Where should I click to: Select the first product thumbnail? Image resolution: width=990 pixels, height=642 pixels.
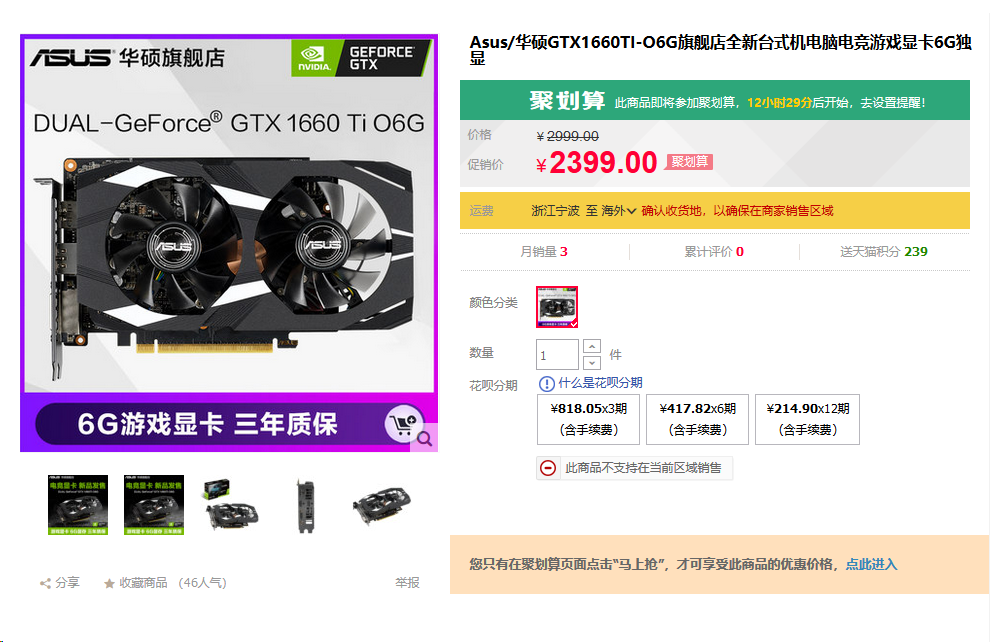pyautogui.click(x=78, y=505)
